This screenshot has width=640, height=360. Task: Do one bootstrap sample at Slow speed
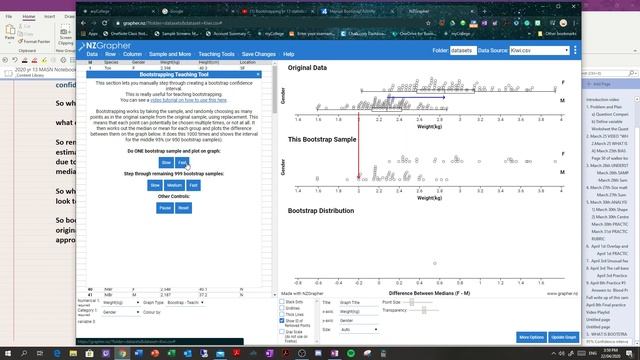pos(166,162)
